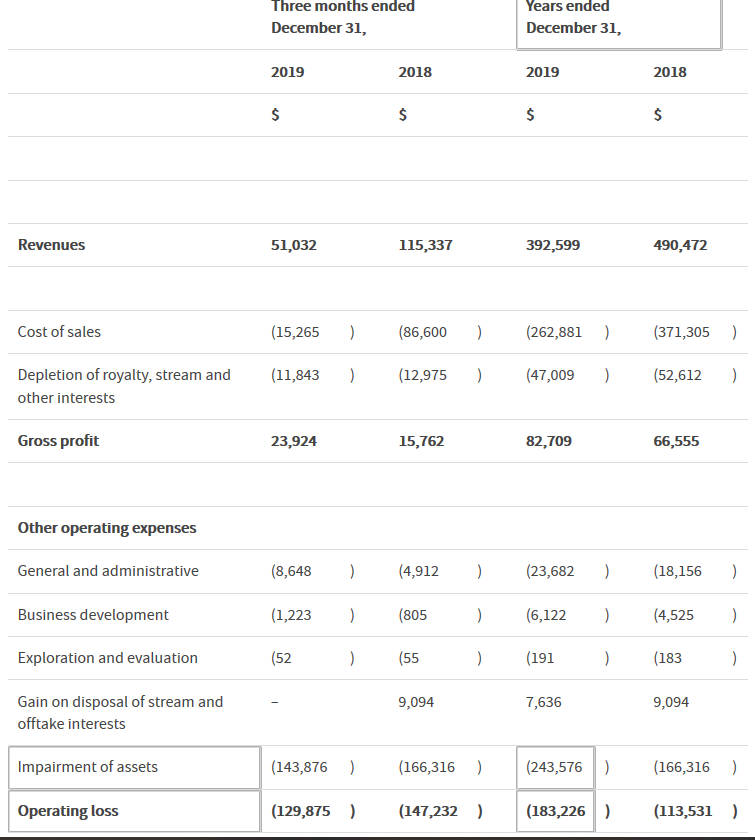Select the 82,709 gross profit value
The height and width of the screenshot is (840, 755).
(549, 441)
